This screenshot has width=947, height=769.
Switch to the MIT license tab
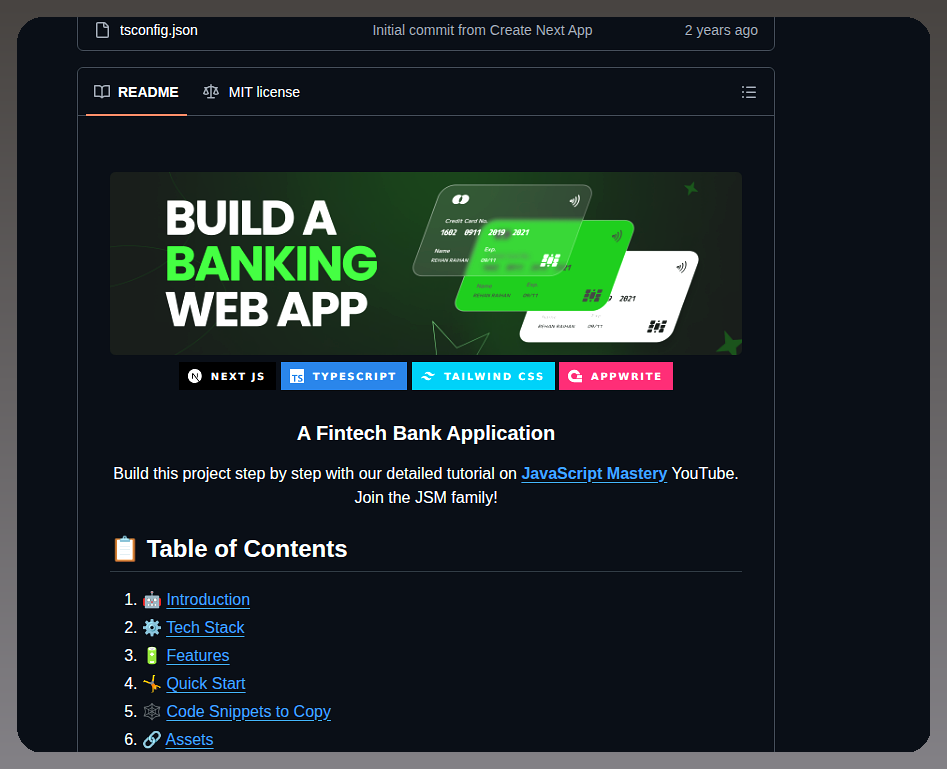251,92
